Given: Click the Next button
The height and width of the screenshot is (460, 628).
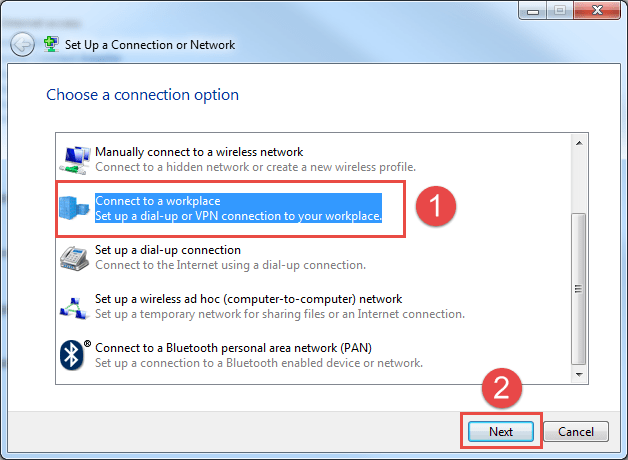Looking at the screenshot, I should [501, 431].
